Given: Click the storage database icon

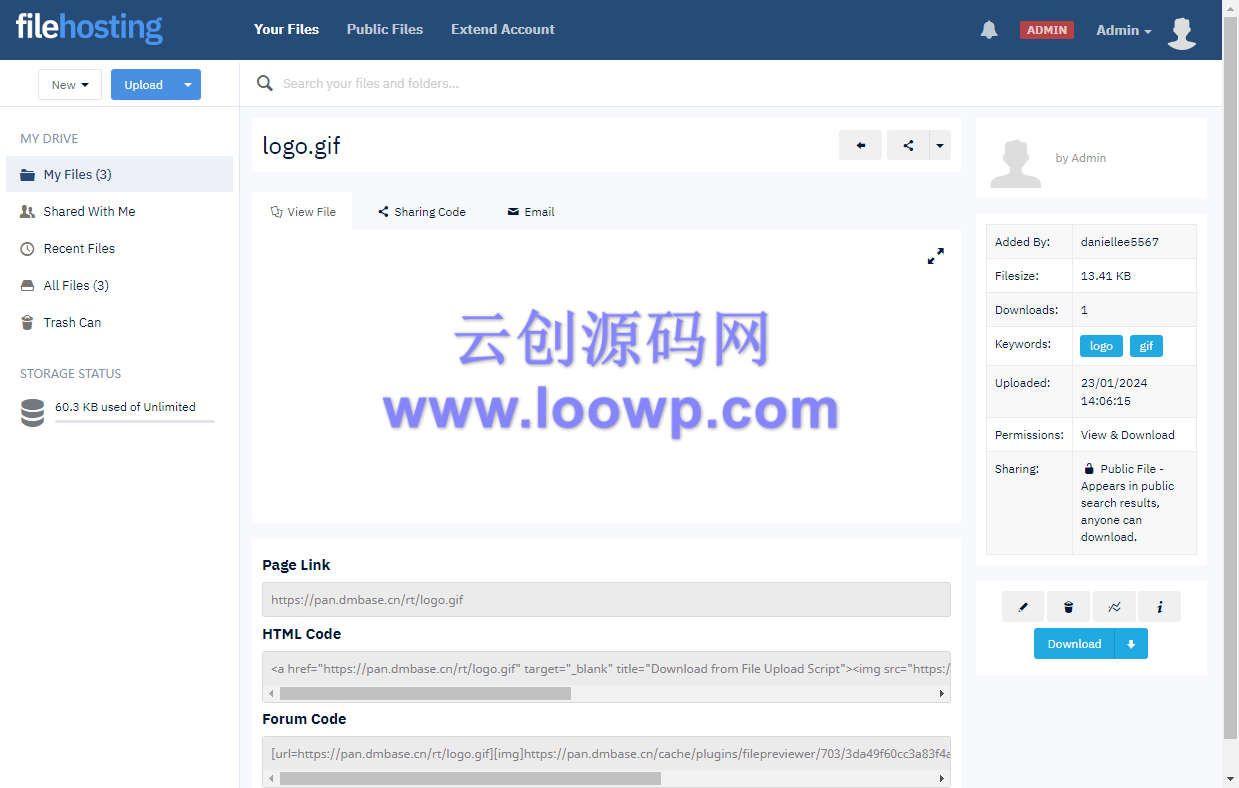Looking at the screenshot, I should [x=33, y=412].
